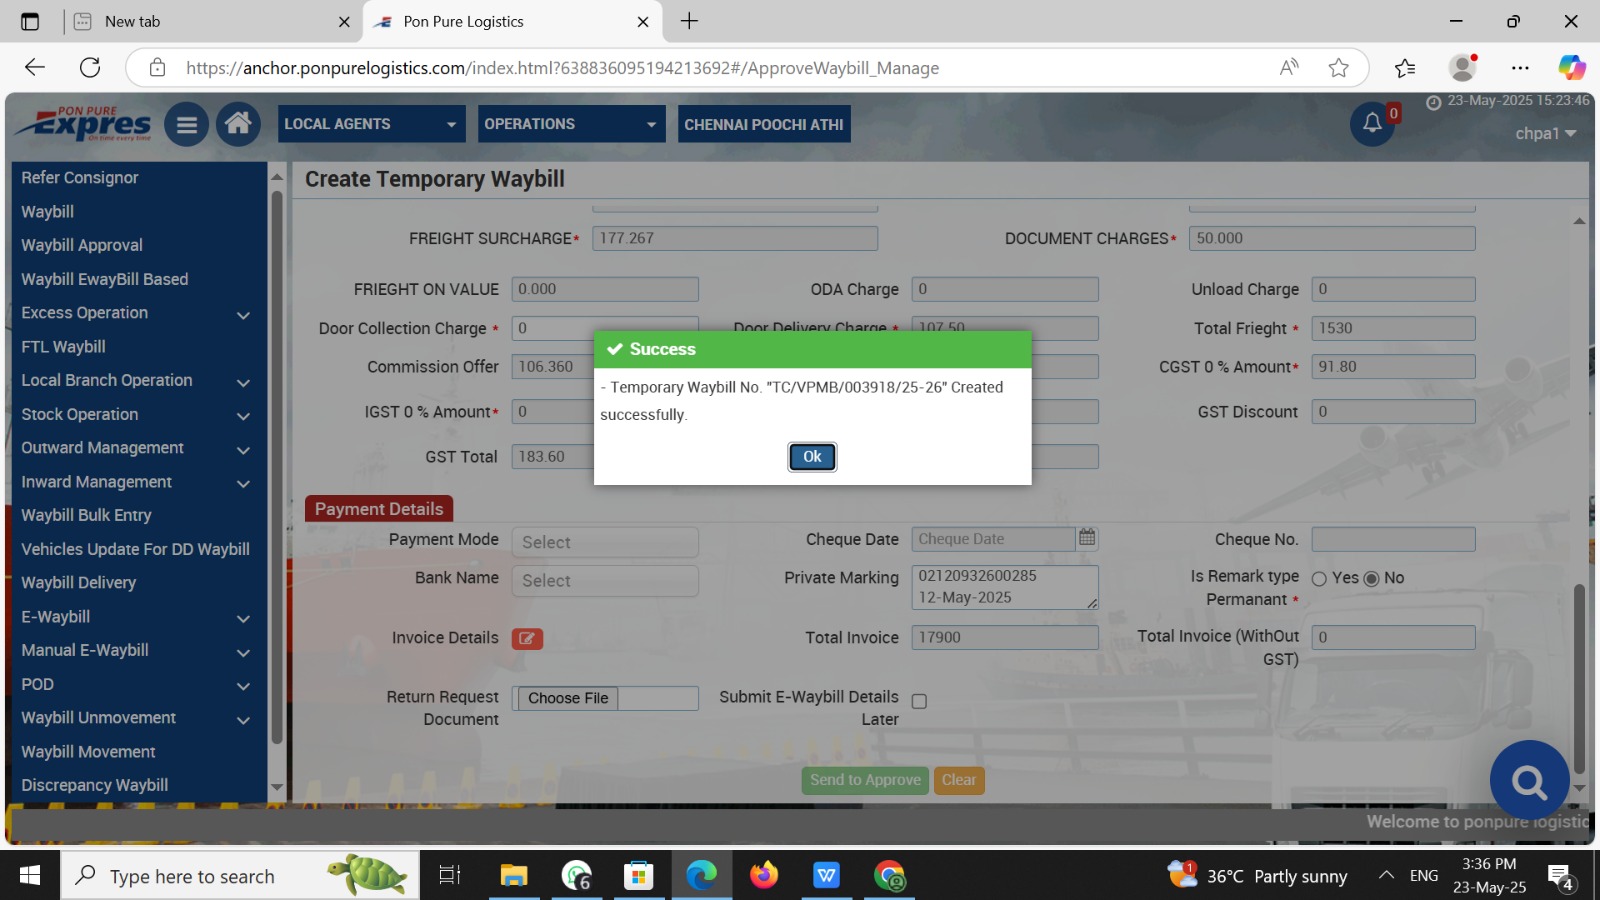This screenshot has width=1600, height=900.
Task: Open Waybill Approval from sidebar menu
Action: 82,245
